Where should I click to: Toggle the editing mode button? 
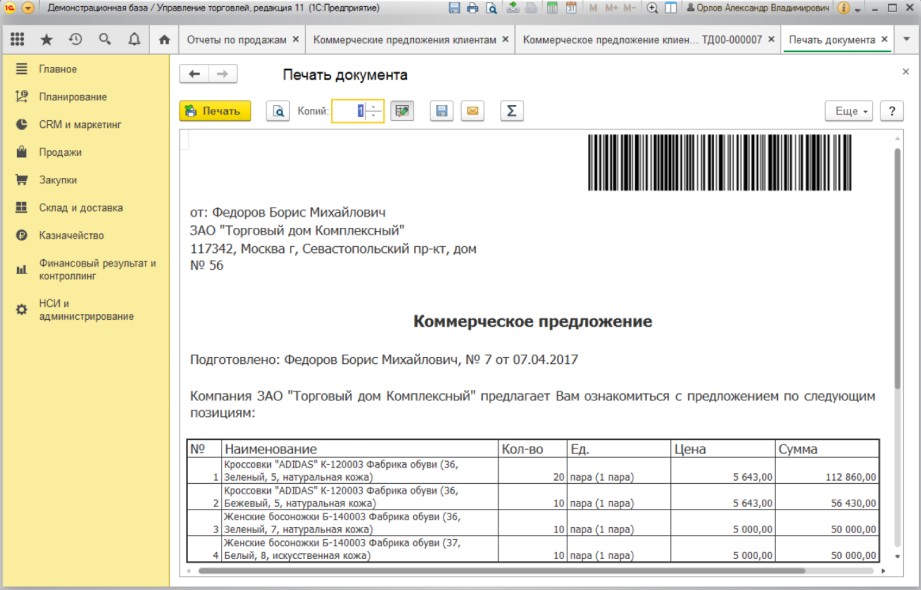point(402,110)
